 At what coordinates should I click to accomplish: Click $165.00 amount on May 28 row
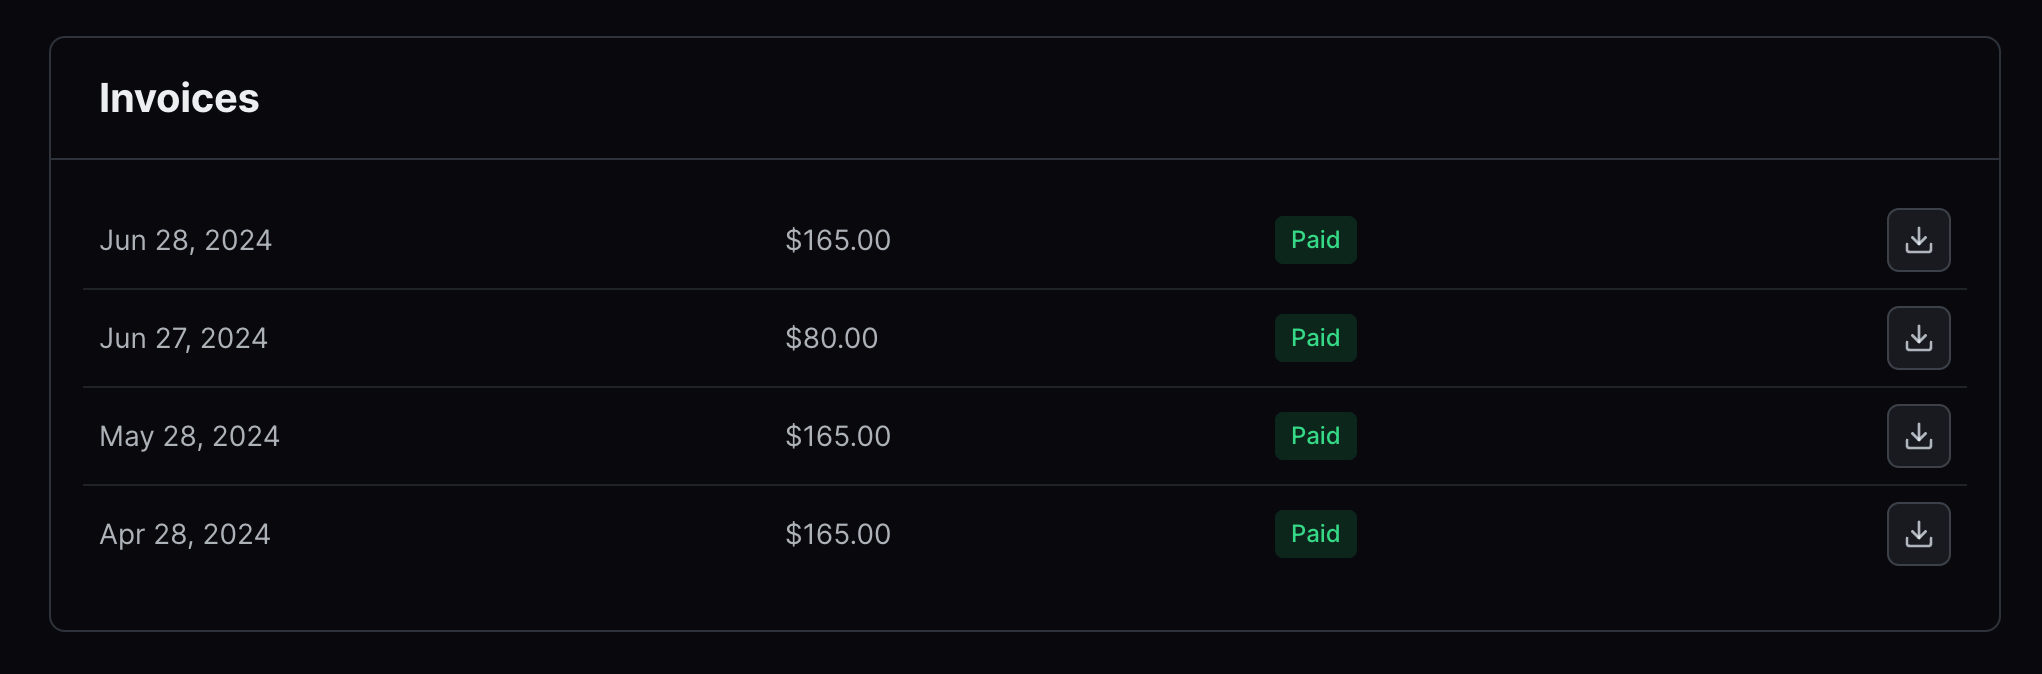838,436
